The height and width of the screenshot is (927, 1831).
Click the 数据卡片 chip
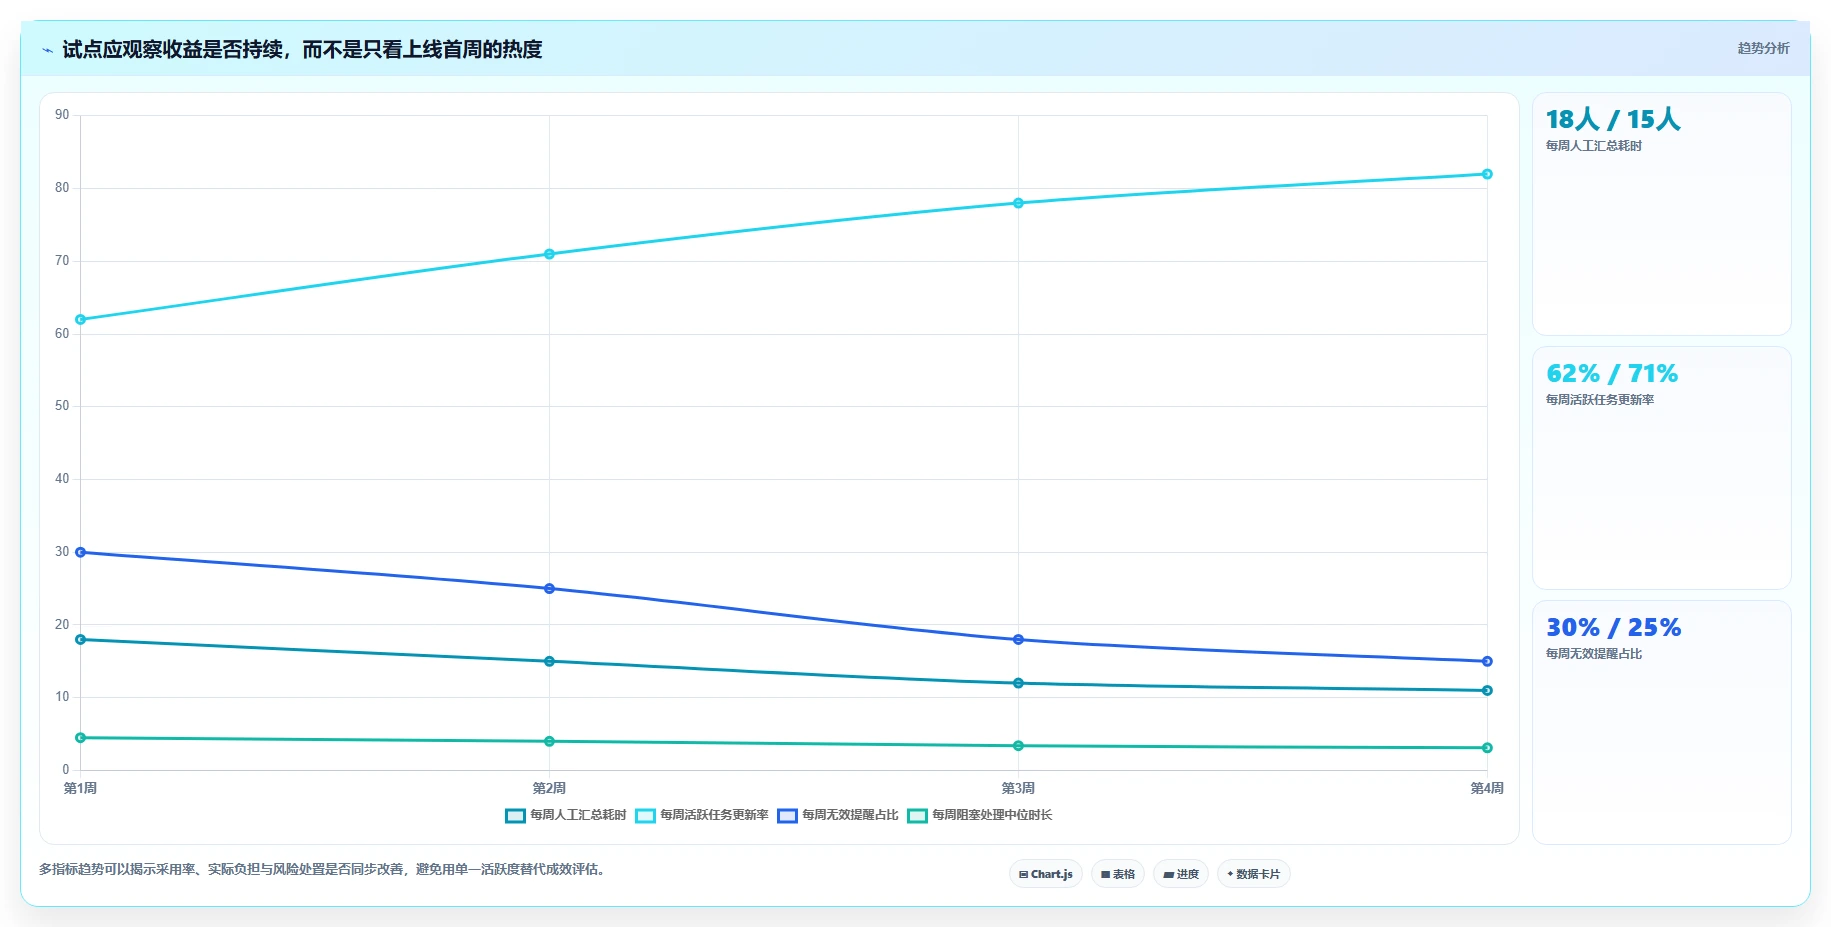coord(1253,874)
